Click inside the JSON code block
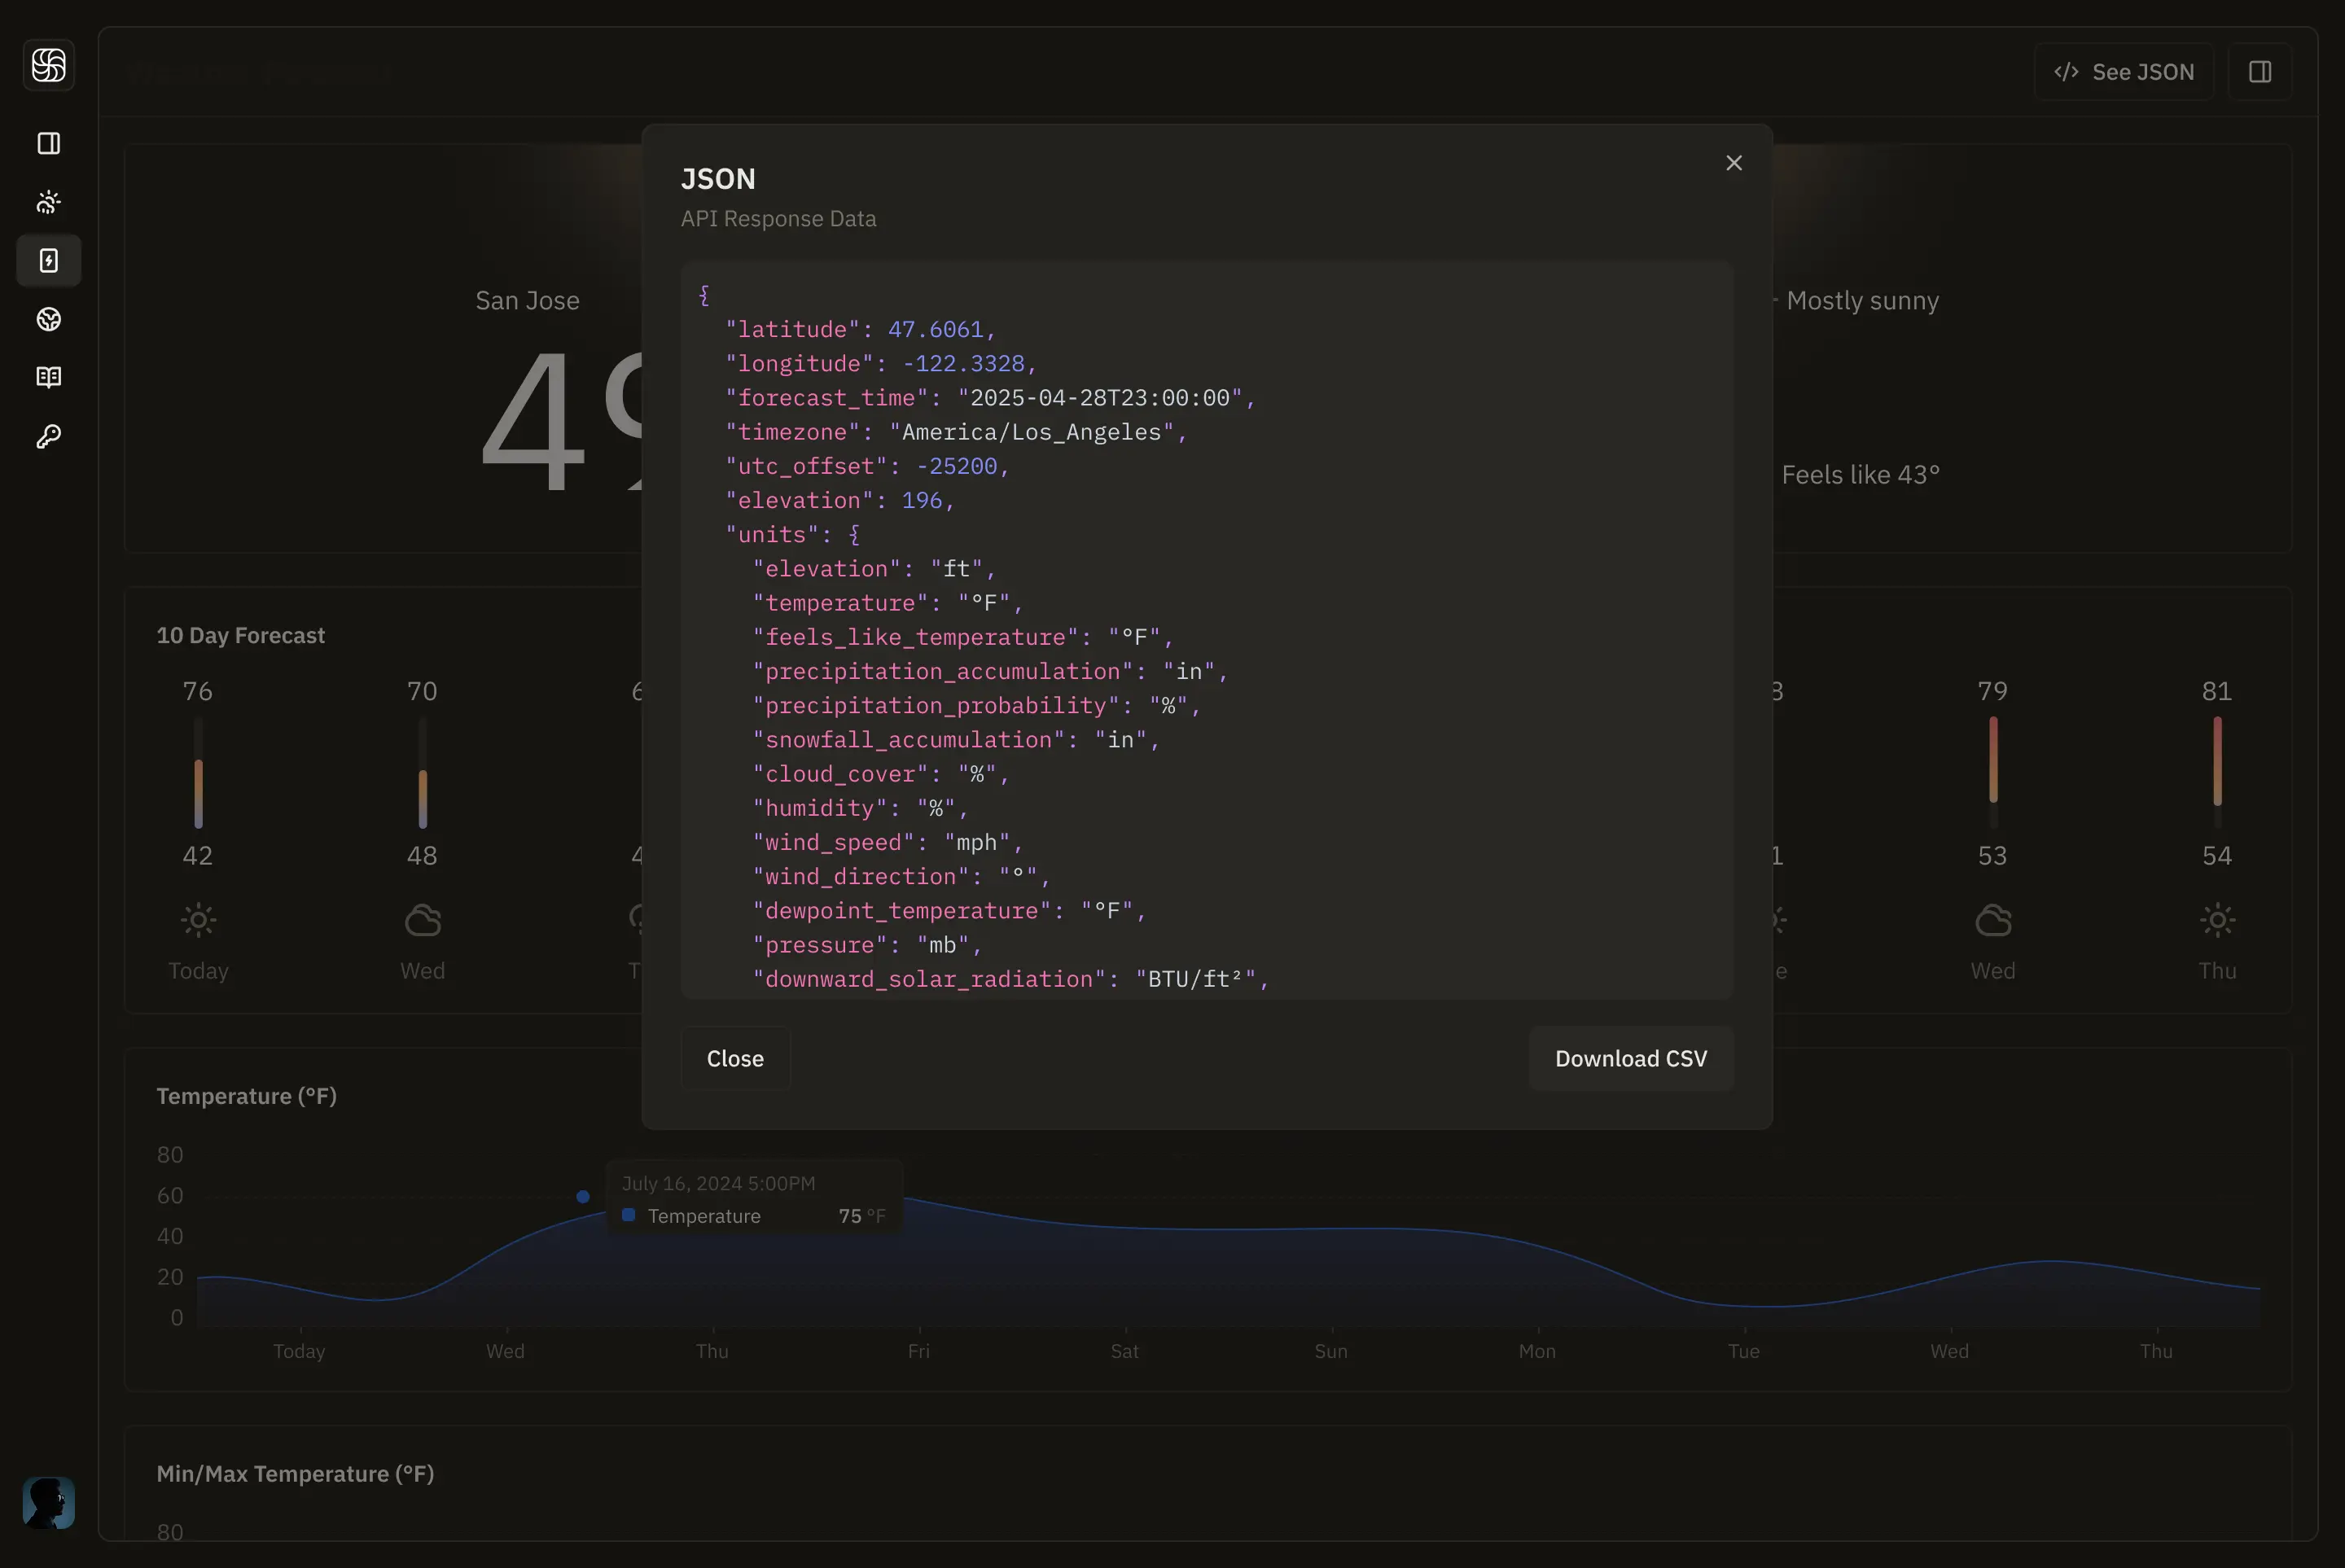 [1206, 630]
